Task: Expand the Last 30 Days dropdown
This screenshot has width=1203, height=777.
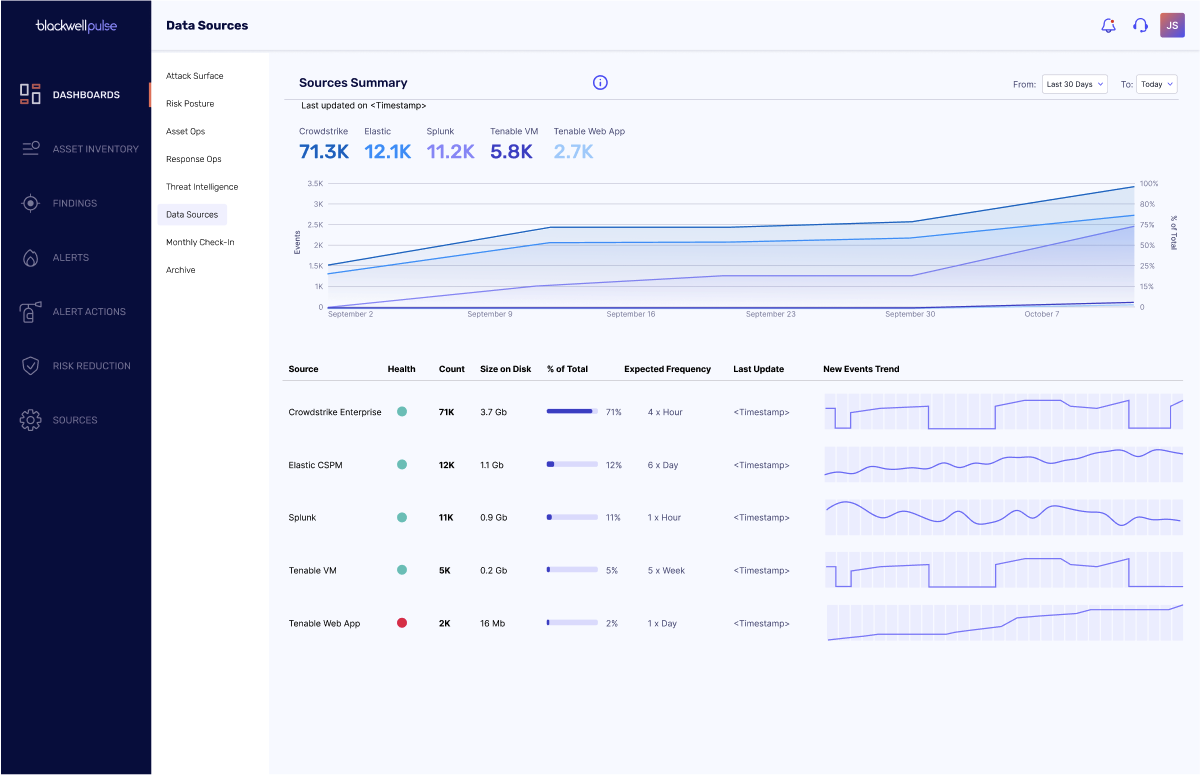Action: pyautogui.click(x=1074, y=84)
